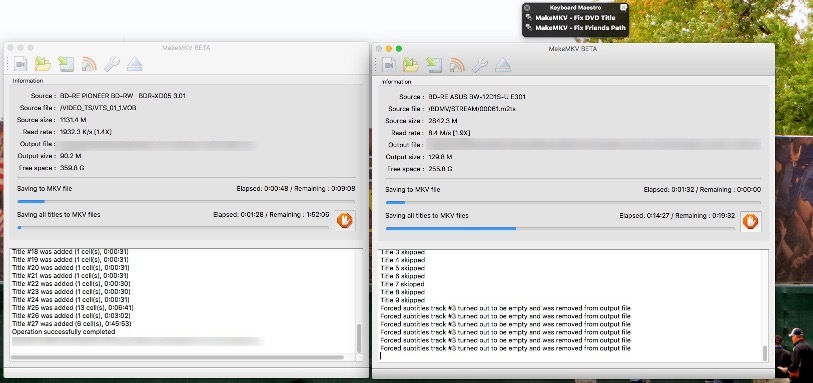
Task: Click right log vertical scrollbar
Action: (765, 353)
